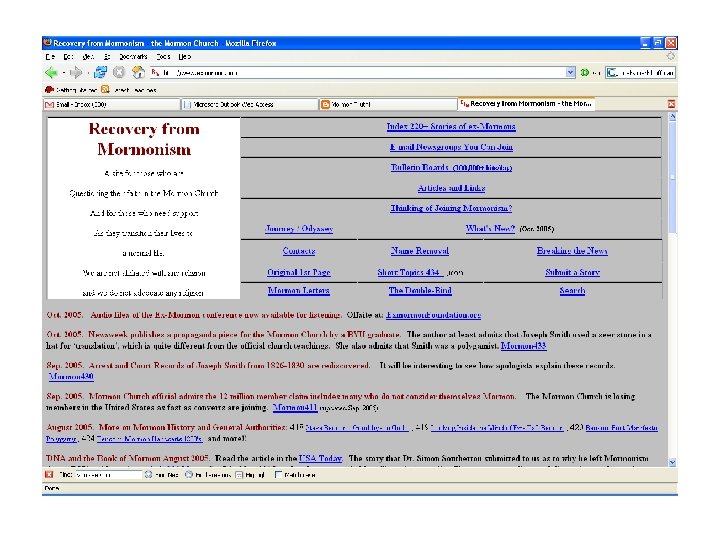Image resolution: width=720 pixels, height=540 pixels.
Task: Open the Bookmarks menu
Action: point(133,56)
